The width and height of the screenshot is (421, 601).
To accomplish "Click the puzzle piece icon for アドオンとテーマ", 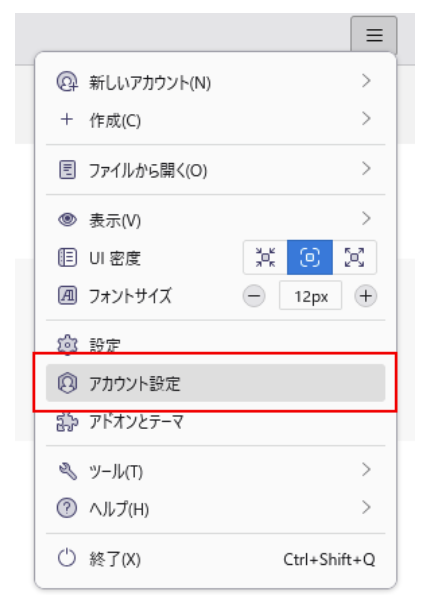I will click(67, 422).
